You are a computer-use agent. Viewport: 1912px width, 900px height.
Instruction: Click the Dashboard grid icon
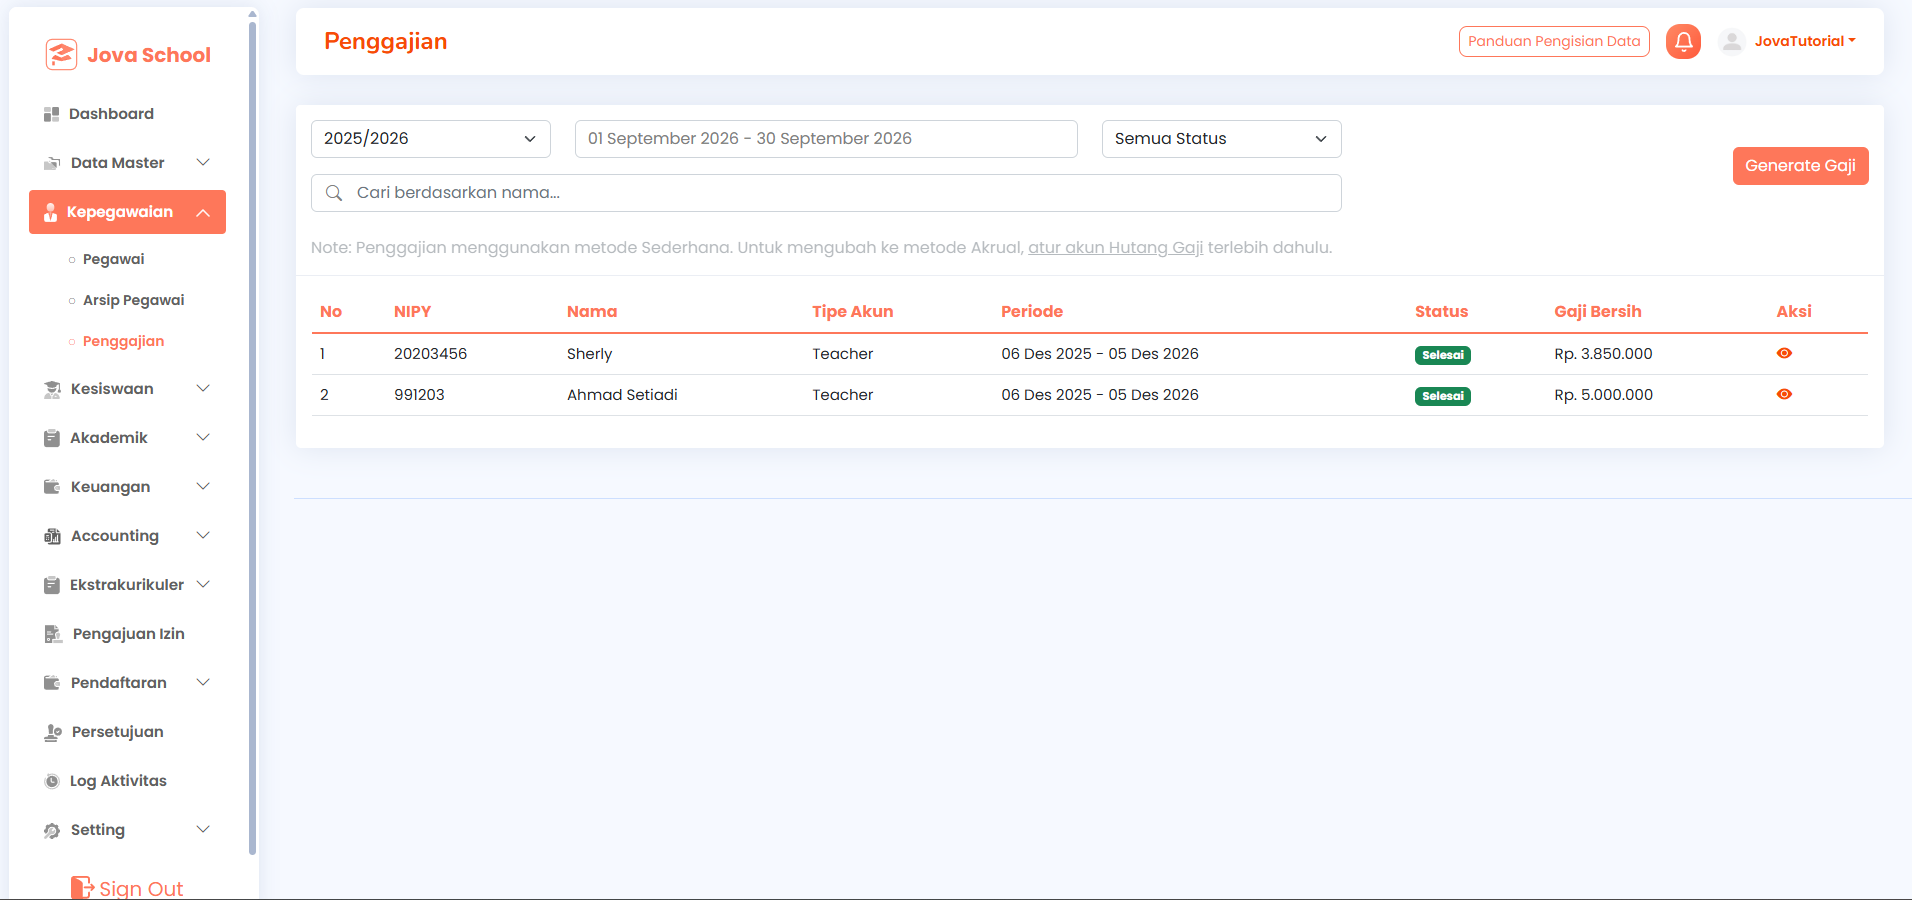(x=51, y=114)
